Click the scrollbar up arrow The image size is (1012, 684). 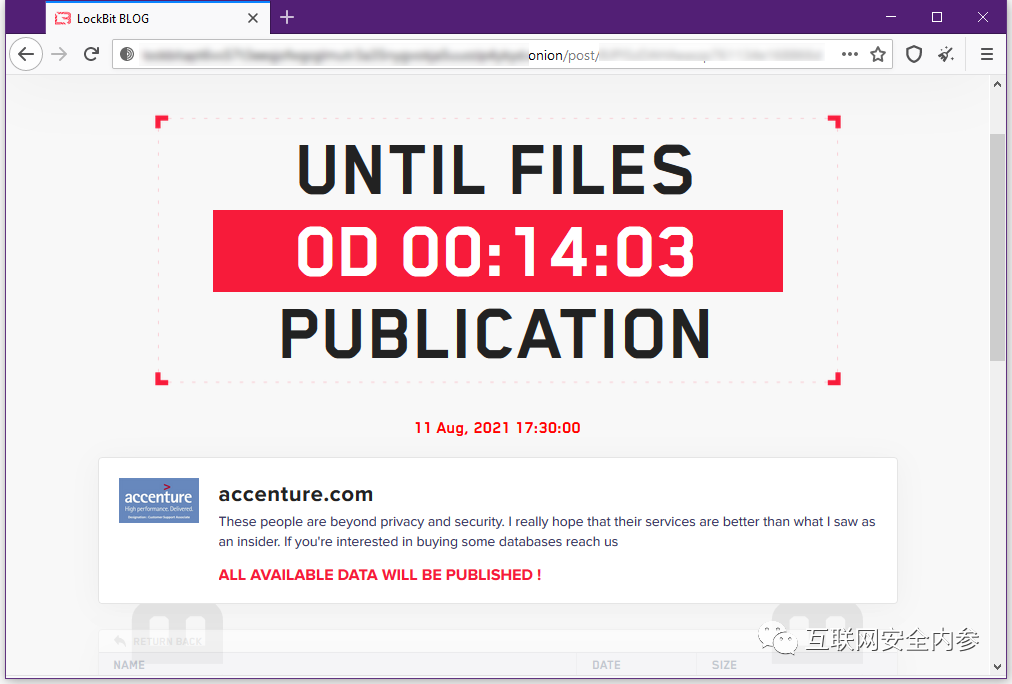pyautogui.click(x=998, y=85)
